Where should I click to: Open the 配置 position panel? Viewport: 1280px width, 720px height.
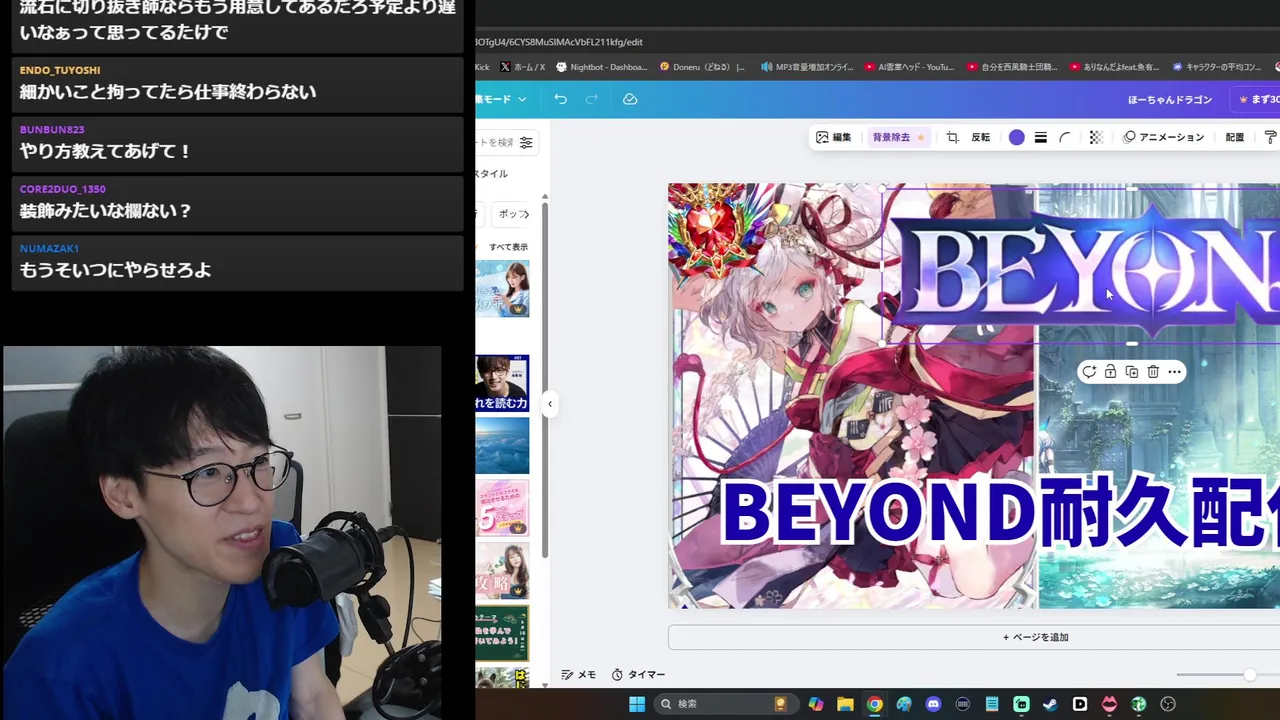[x=1235, y=137]
